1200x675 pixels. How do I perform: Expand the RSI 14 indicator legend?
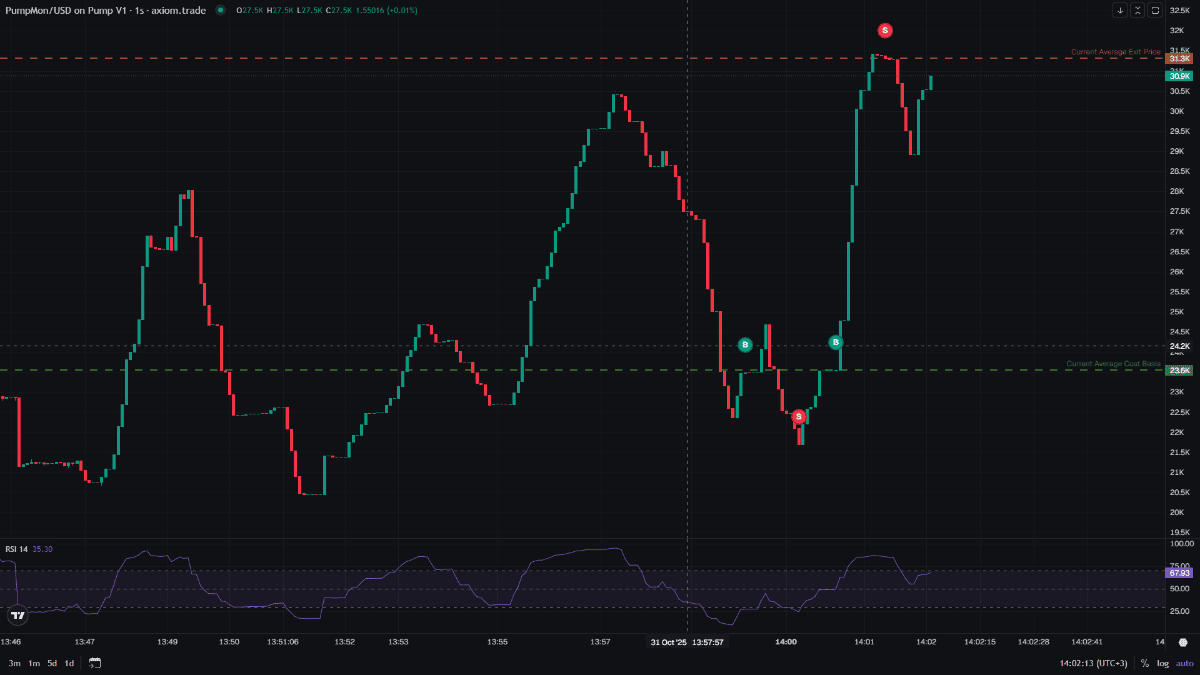click(16, 548)
